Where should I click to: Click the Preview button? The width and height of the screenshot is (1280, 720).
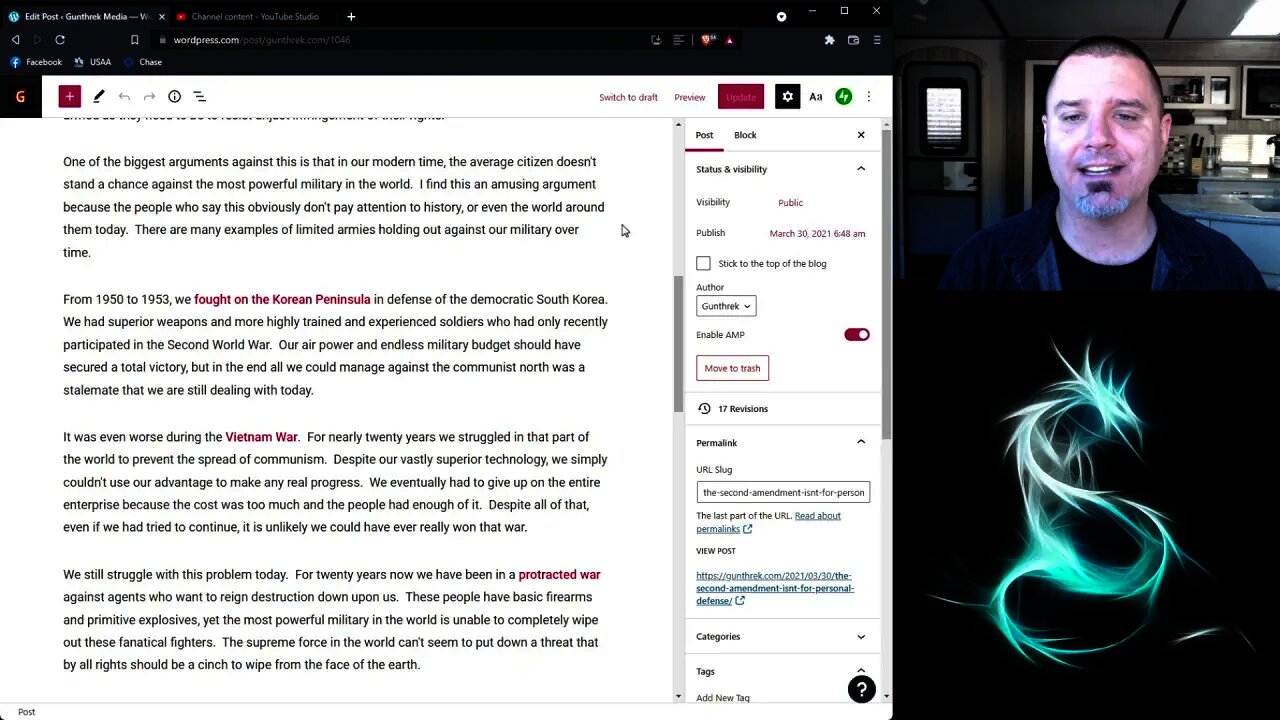coord(689,97)
